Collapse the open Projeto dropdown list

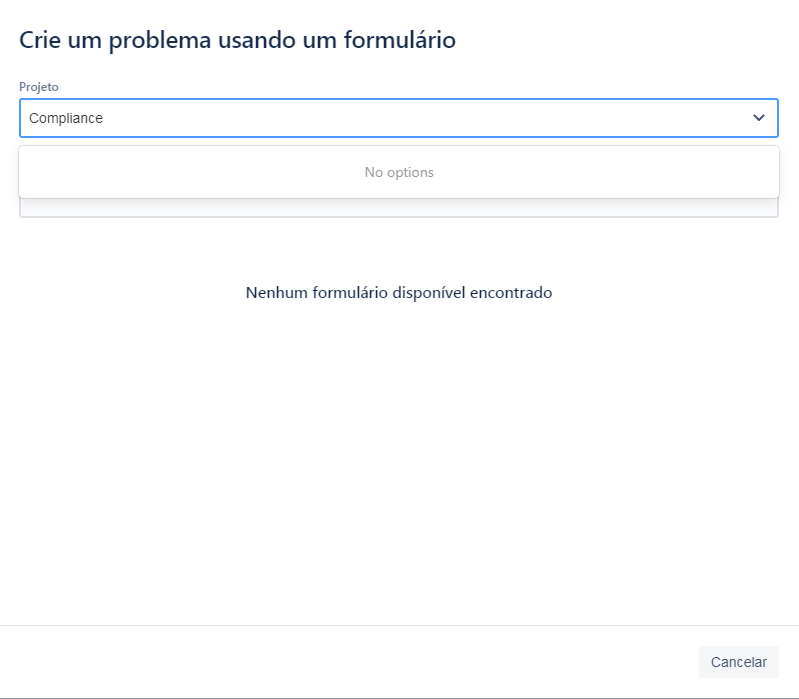point(759,118)
